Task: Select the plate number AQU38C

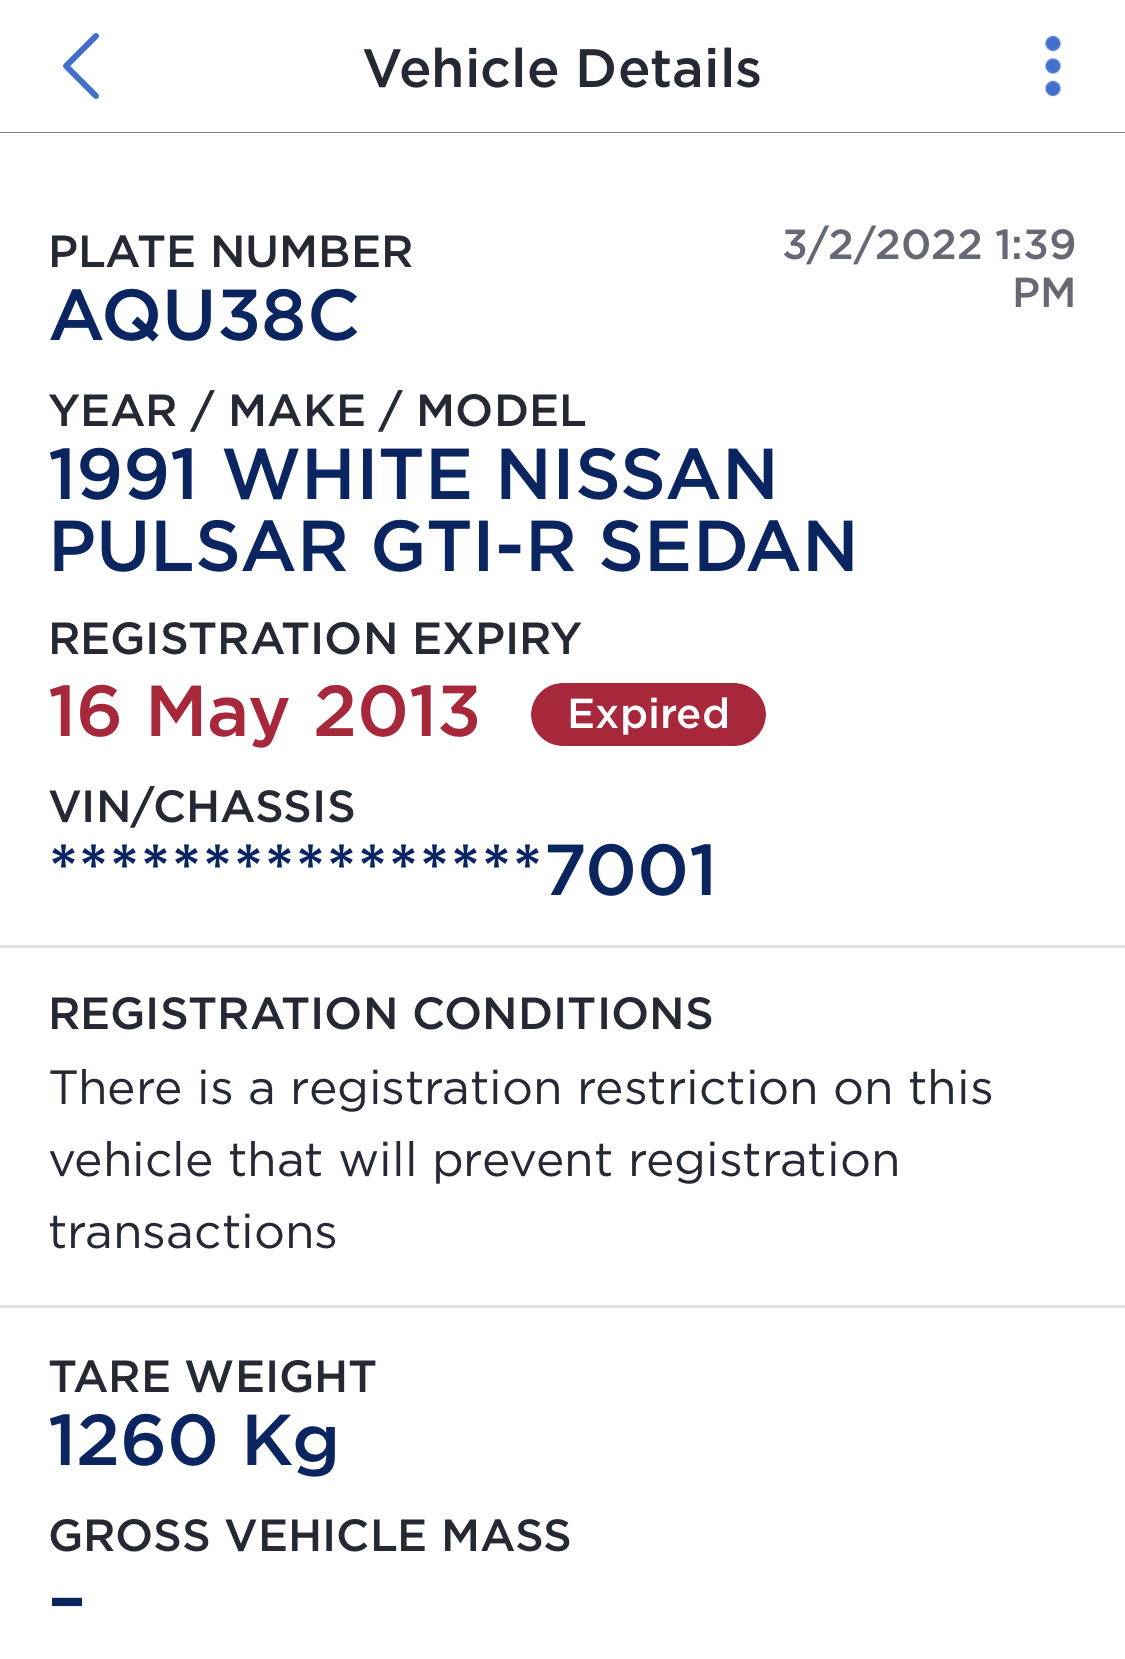Action: pos(205,316)
